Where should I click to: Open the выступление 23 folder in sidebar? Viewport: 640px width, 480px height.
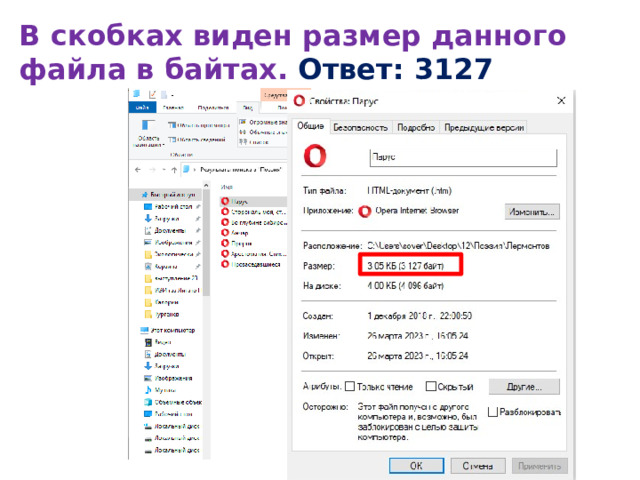pyautogui.click(x=171, y=278)
